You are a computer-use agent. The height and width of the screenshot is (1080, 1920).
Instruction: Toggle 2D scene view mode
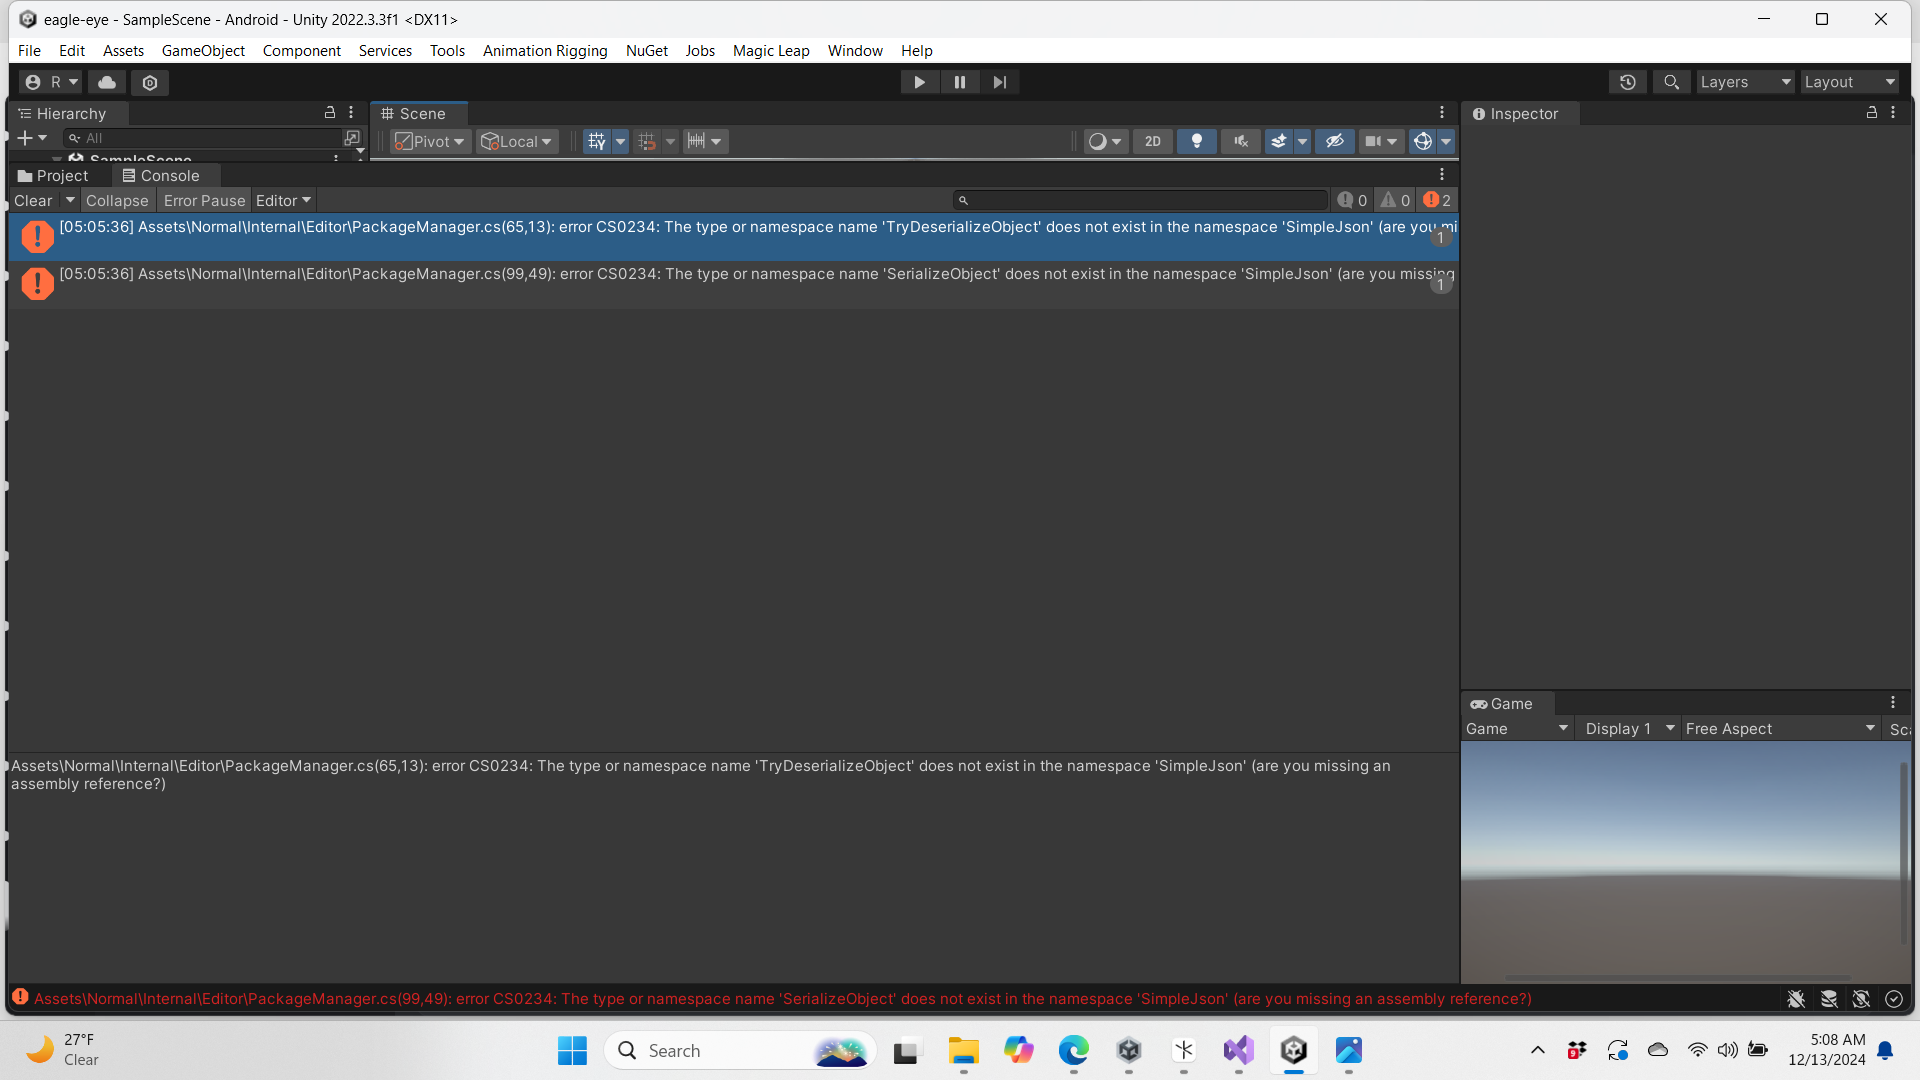(x=1152, y=141)
